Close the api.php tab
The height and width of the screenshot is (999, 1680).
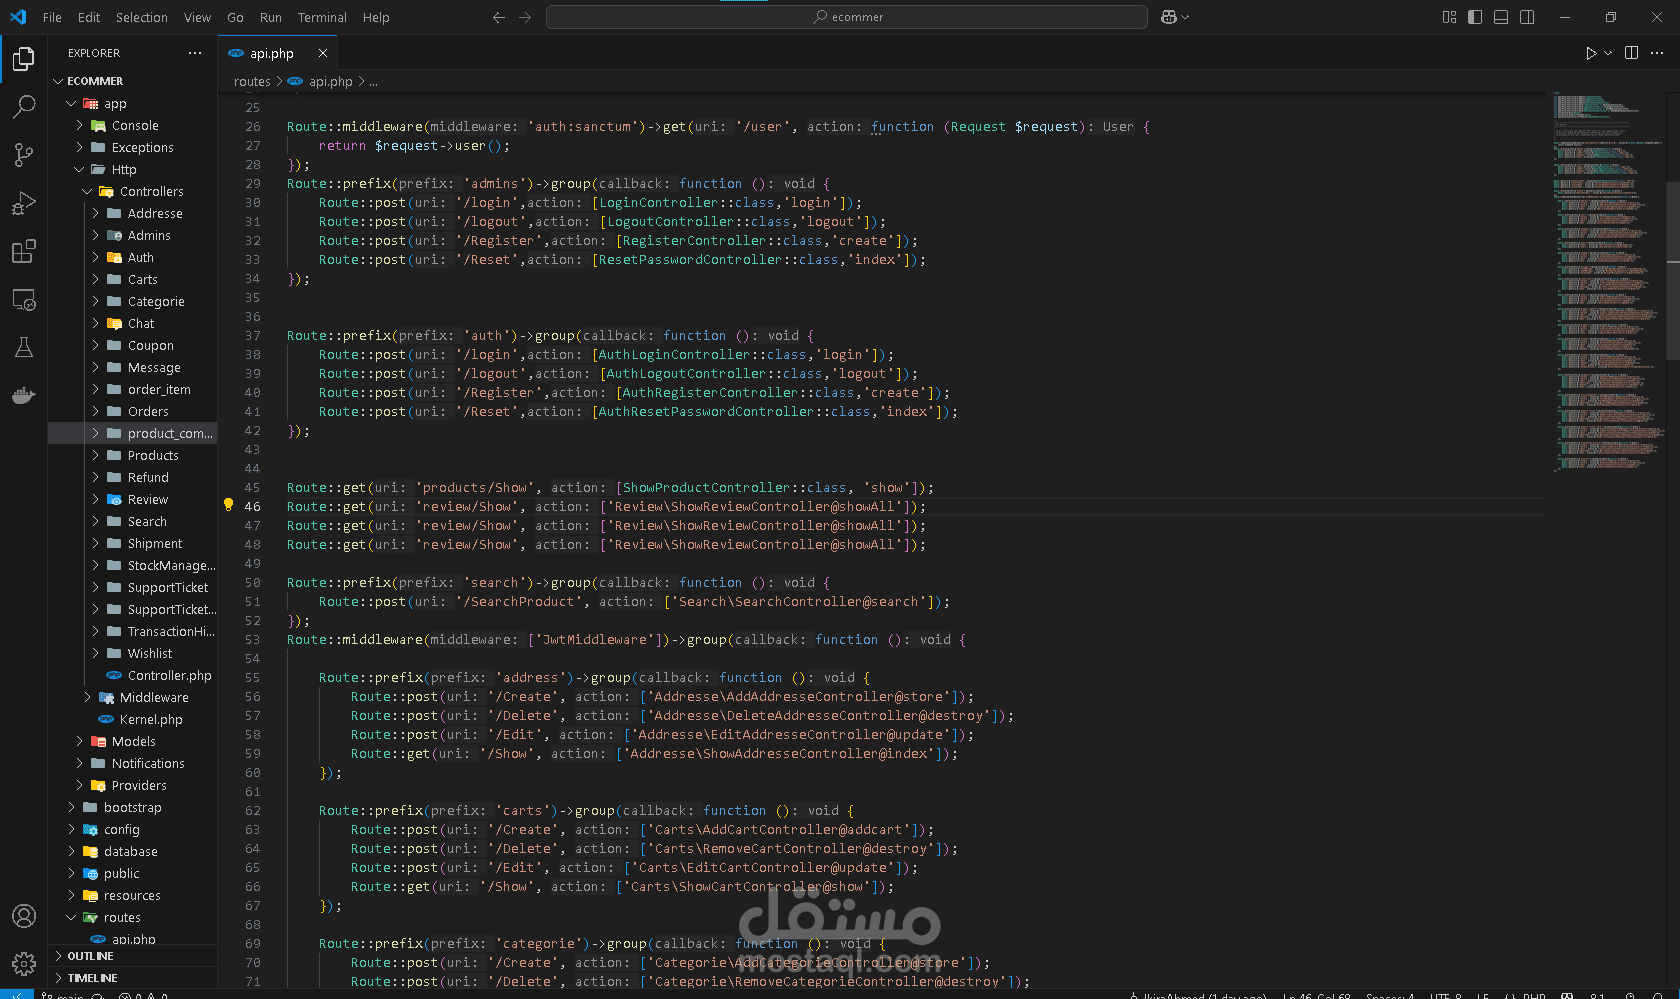tap(323, 53)
